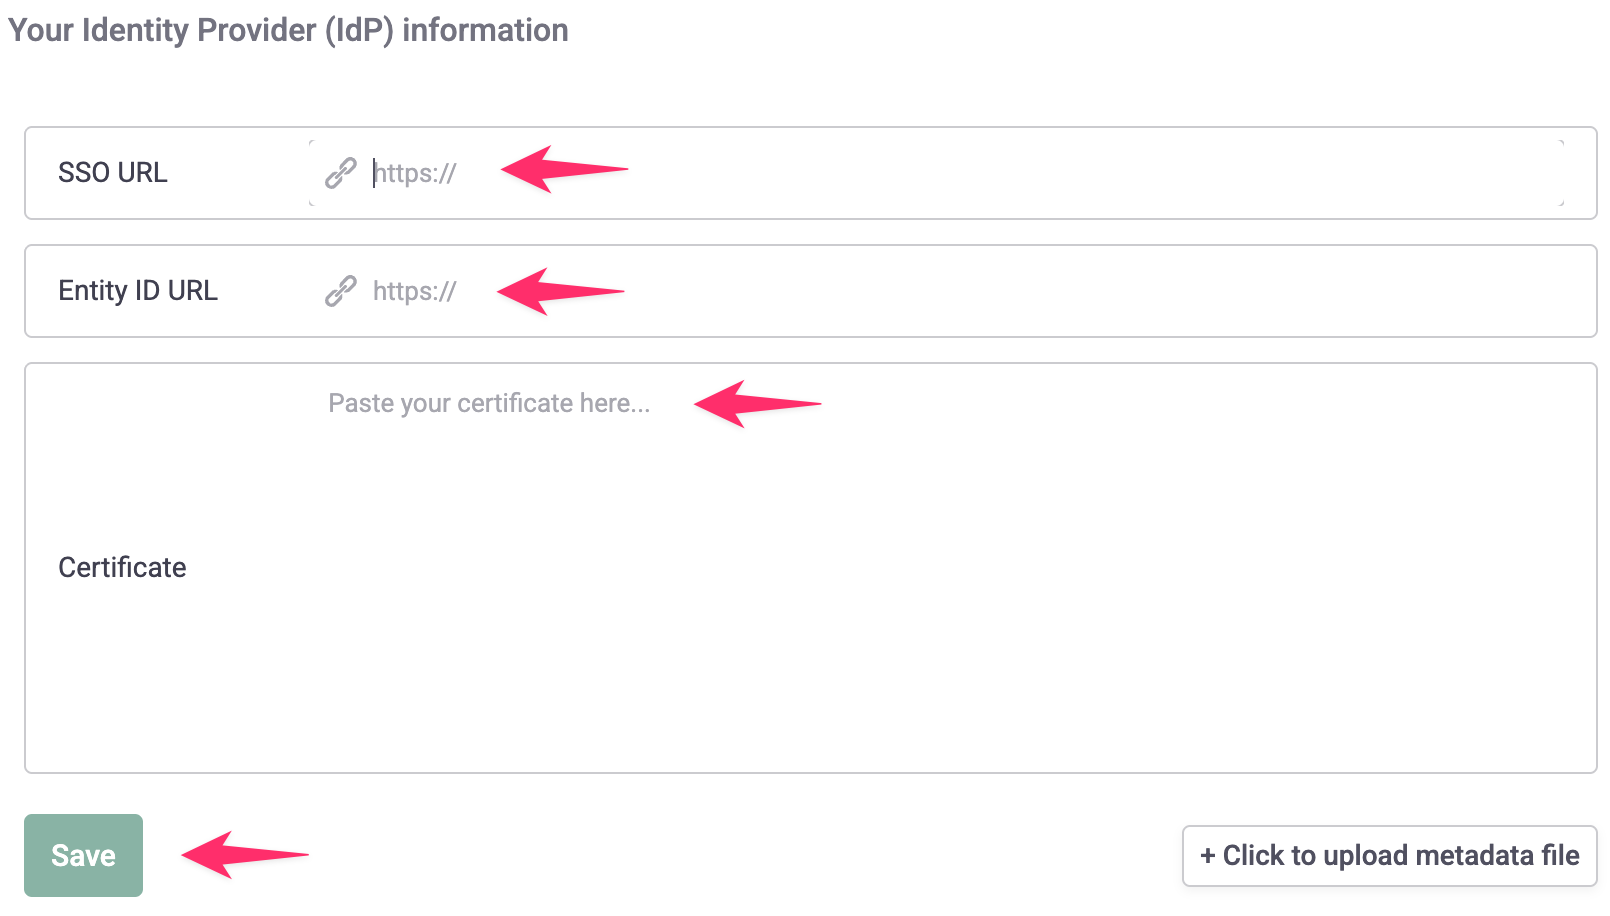Click the https:// placeholder in SSO URL
Image resolution: width=1610 pixels, height=916 pixels.
click(x=415, y=173)
